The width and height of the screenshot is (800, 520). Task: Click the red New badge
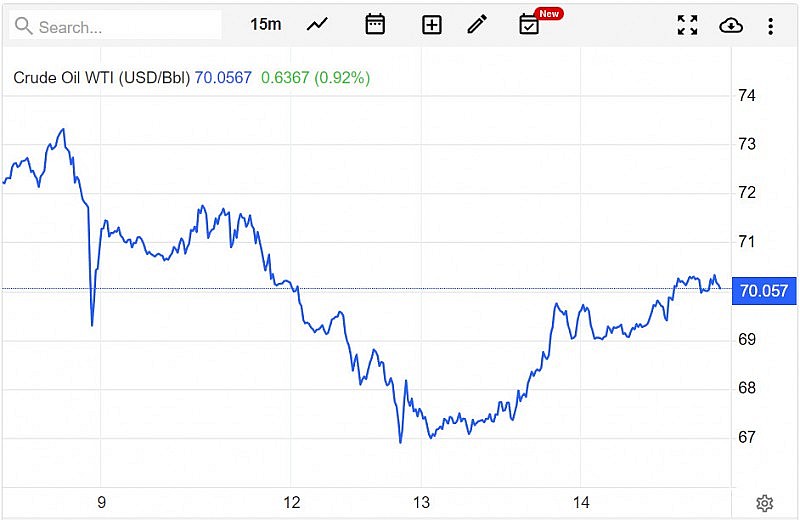(x=549, y=13)
